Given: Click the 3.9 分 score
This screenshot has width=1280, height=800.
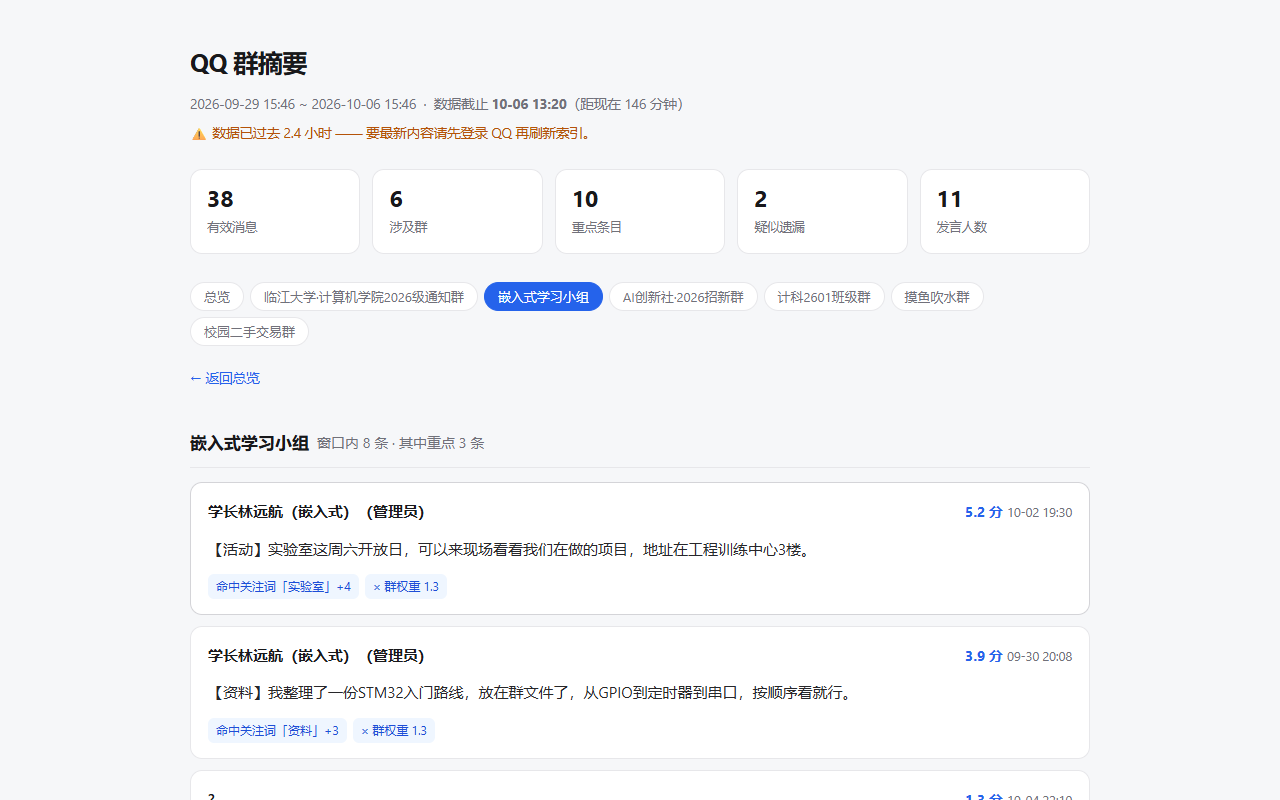Looking at the screenshot, I should point(983,656).
